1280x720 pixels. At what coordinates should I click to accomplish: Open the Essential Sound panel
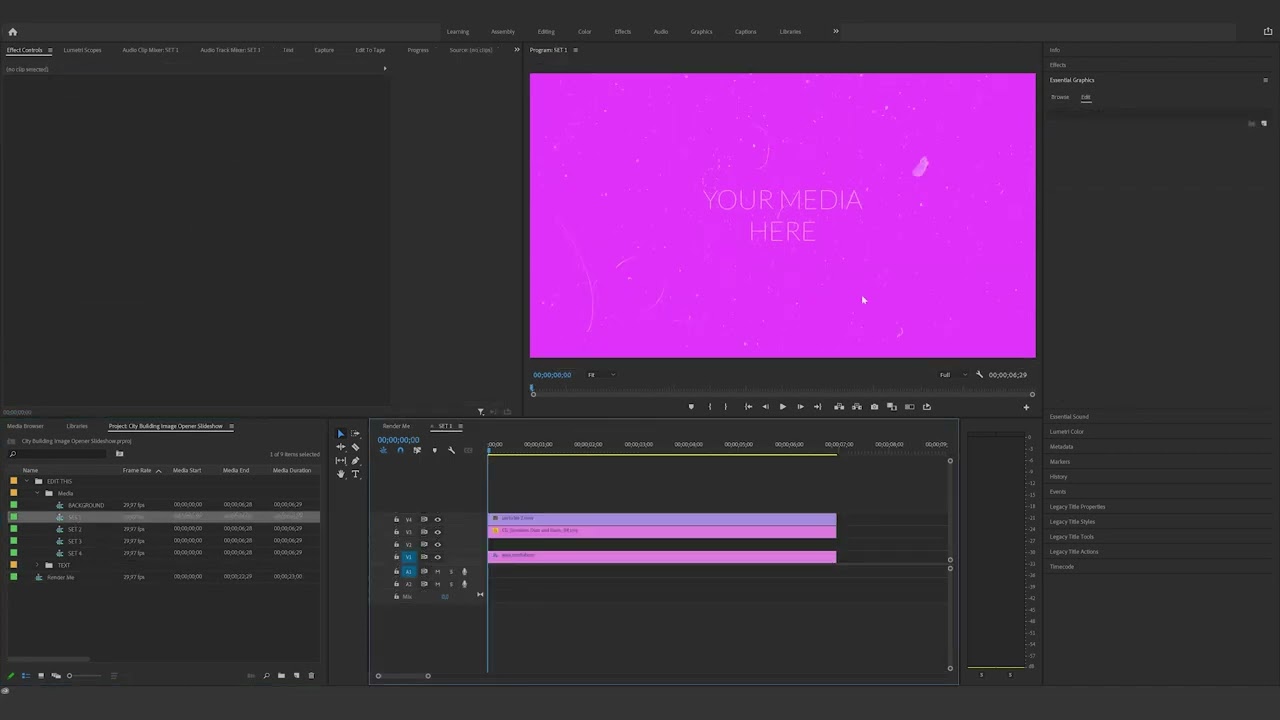pyautogui.click(x=1069, y=417)
